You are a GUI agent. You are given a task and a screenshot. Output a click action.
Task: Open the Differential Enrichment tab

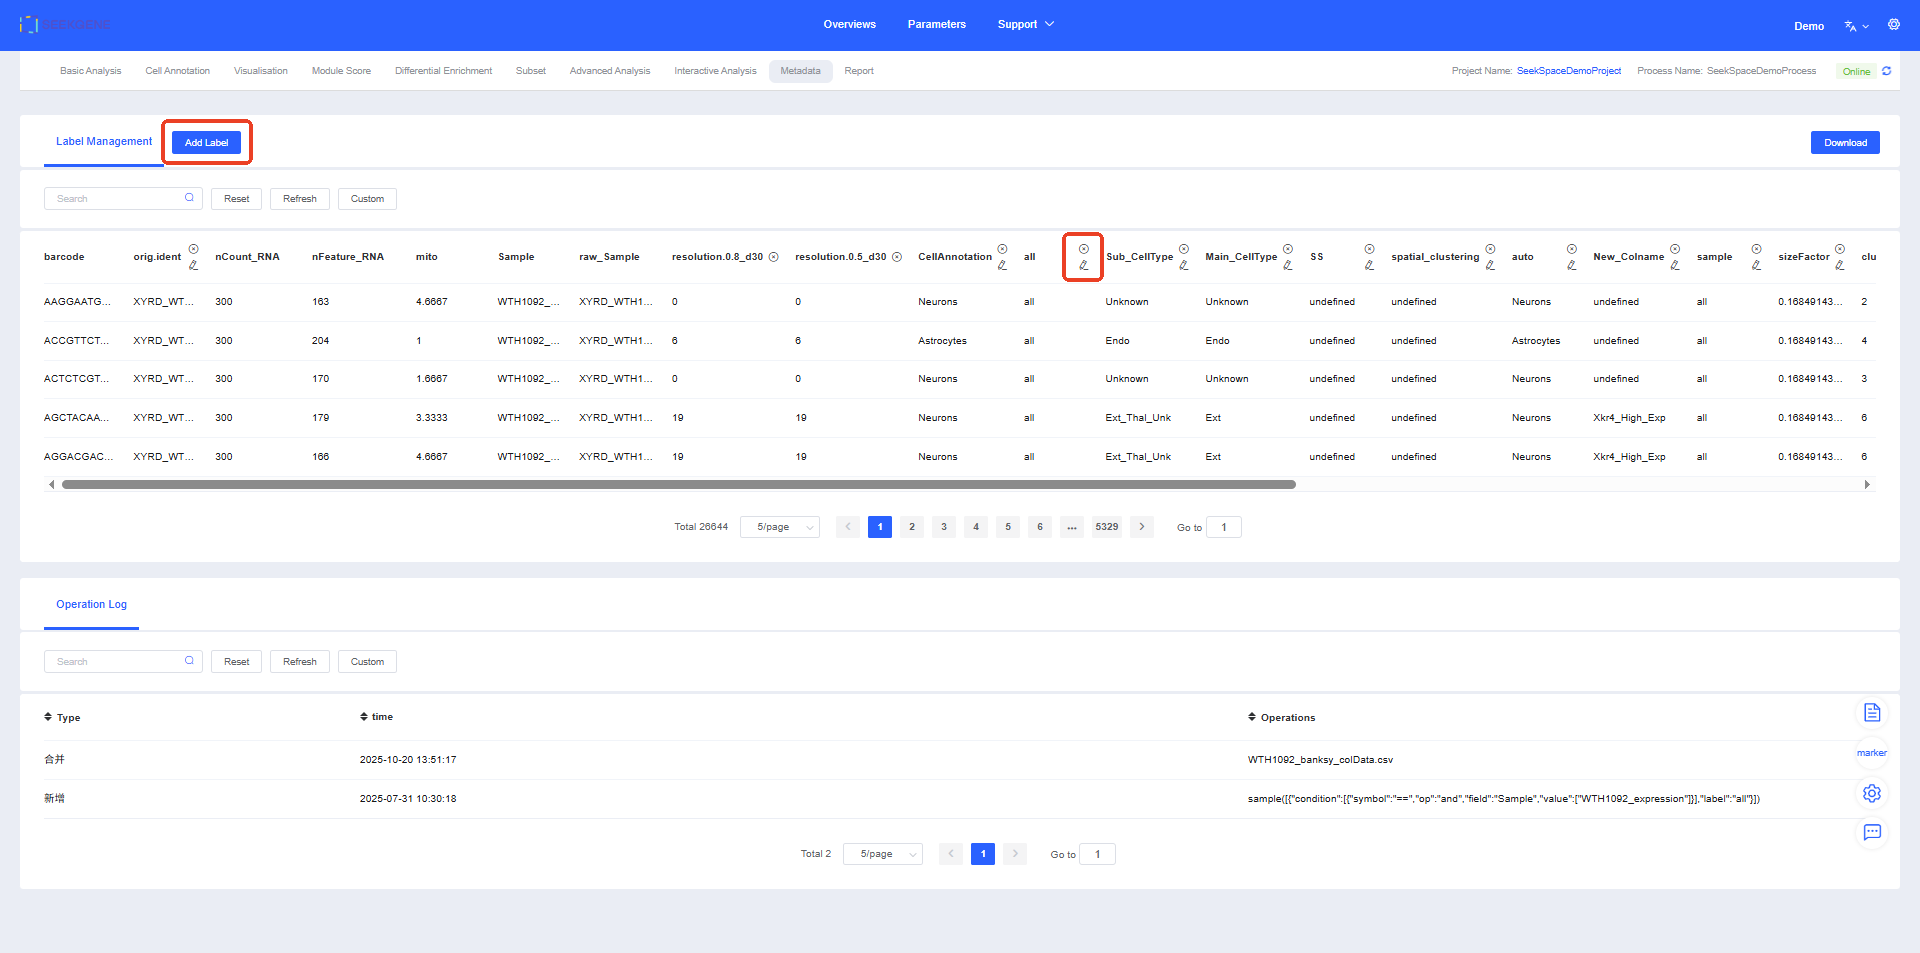[443, 71]
